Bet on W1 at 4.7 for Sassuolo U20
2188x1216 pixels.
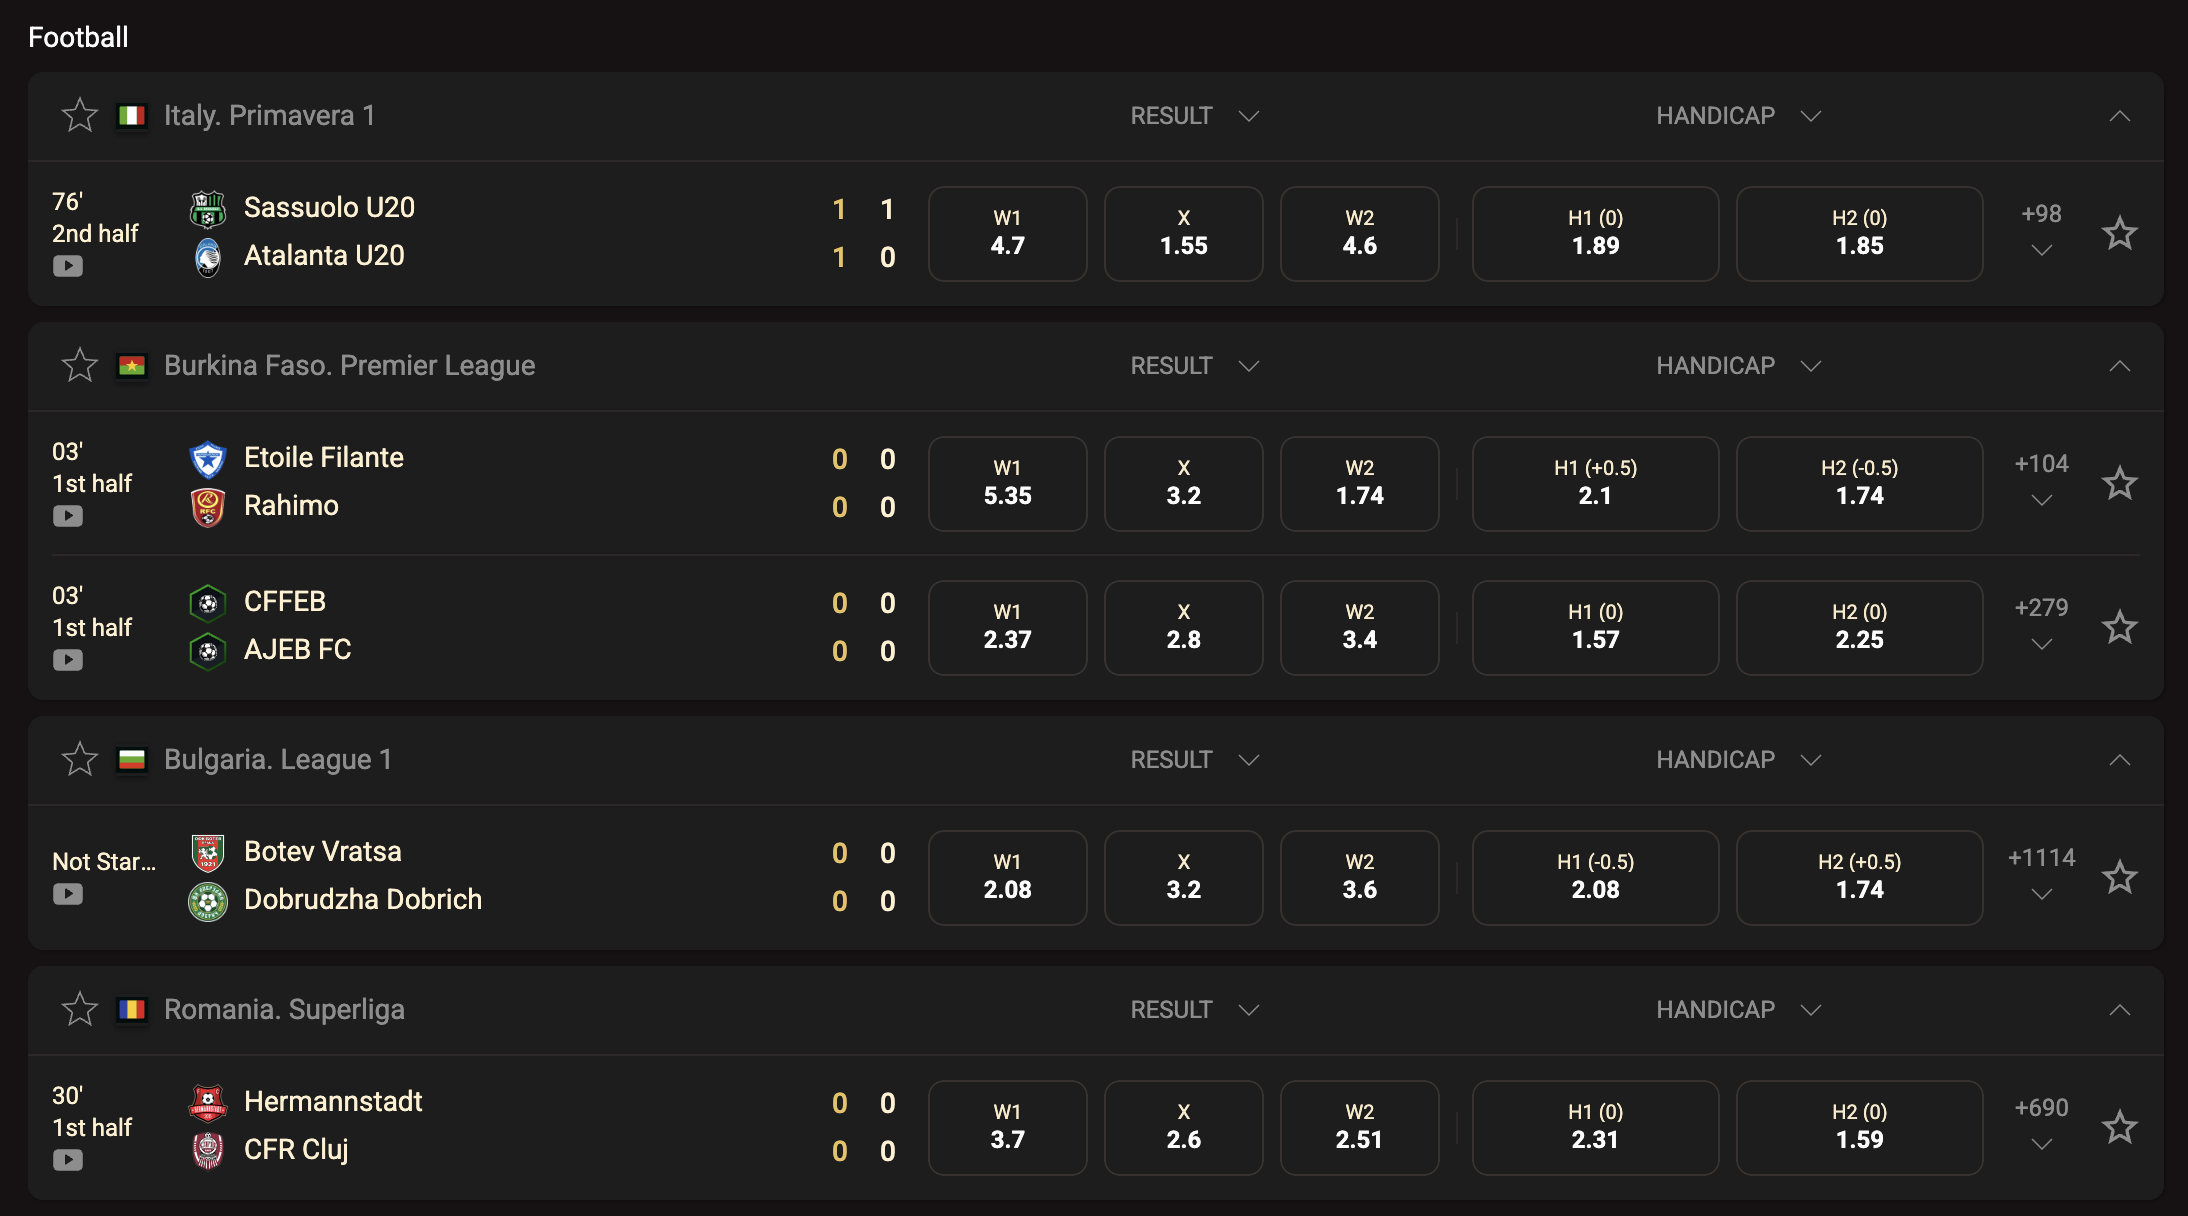[1007, 234]
